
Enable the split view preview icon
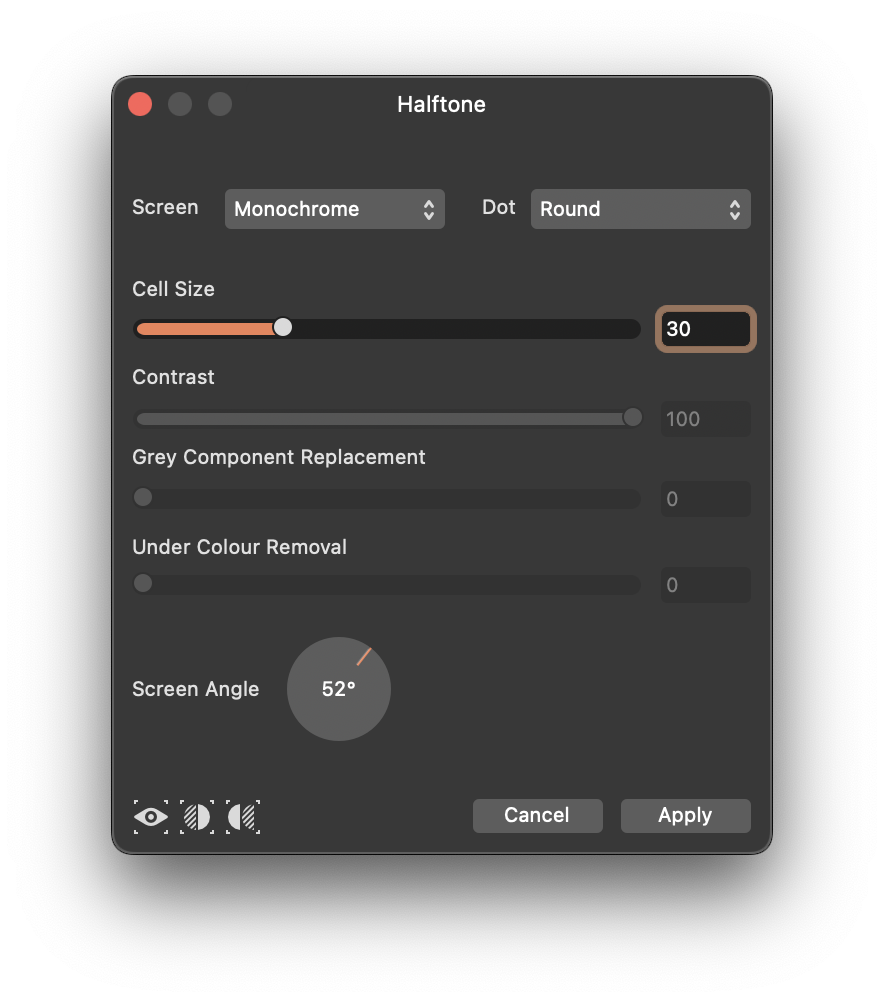tap(197, 817)
